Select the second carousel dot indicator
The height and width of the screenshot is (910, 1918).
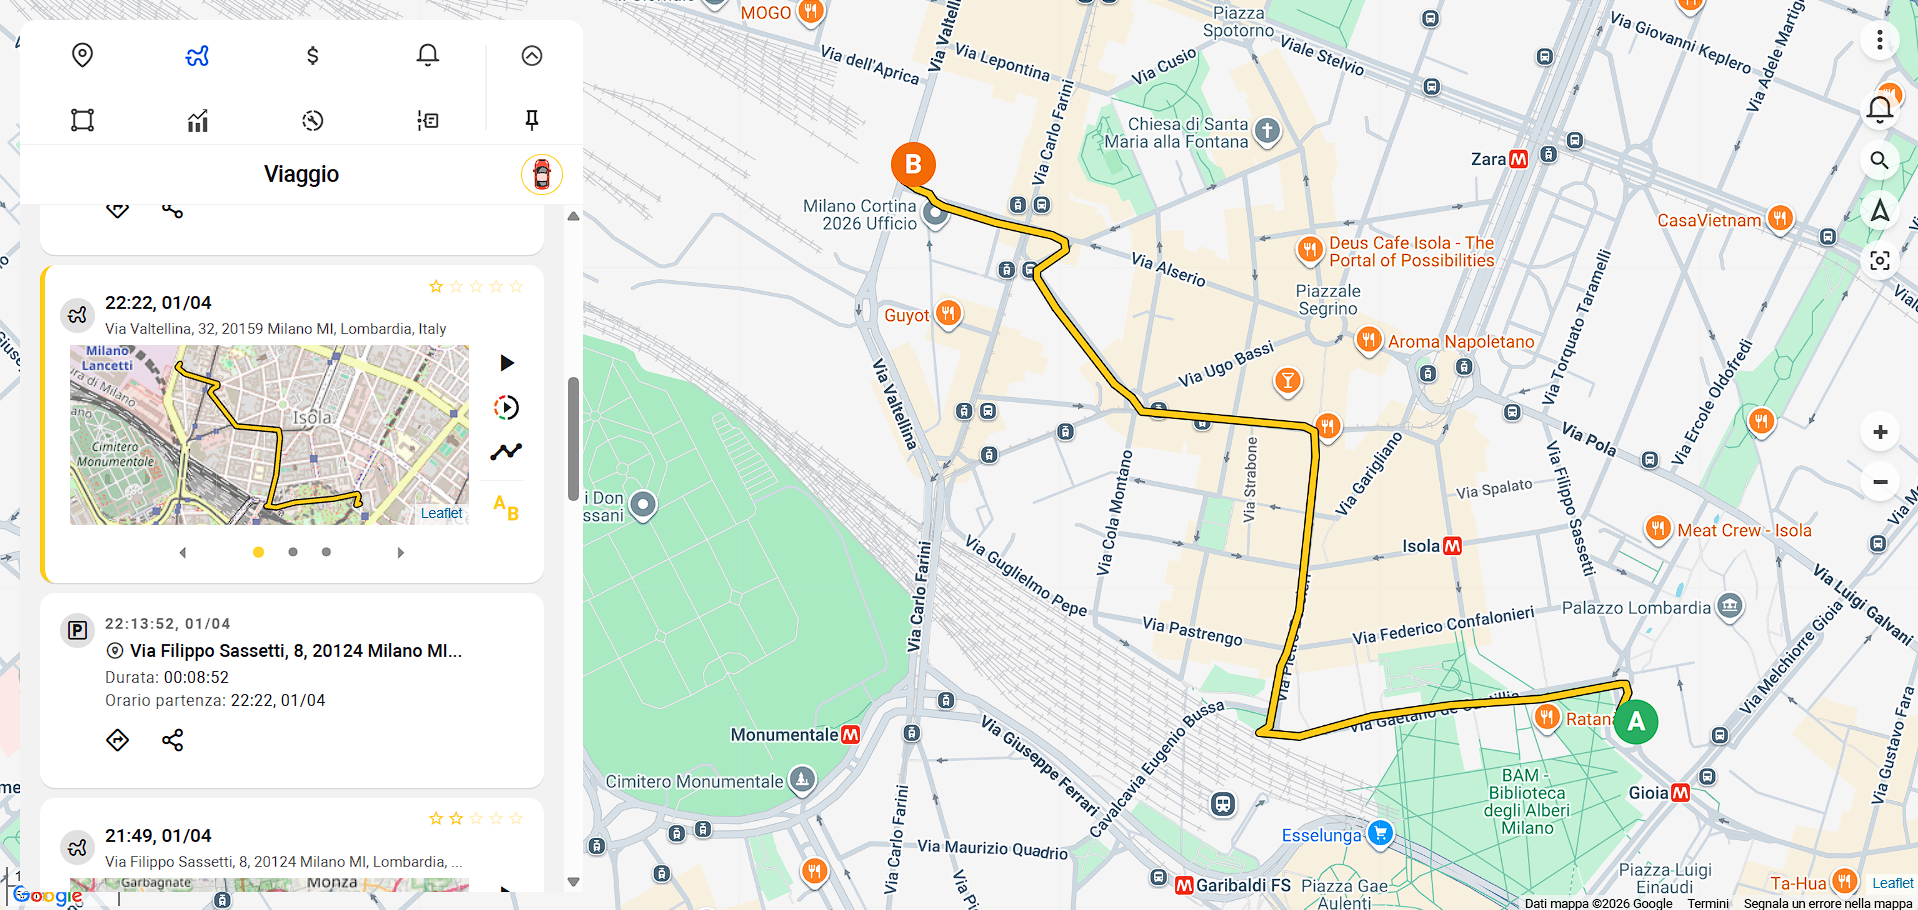(292, 552)
